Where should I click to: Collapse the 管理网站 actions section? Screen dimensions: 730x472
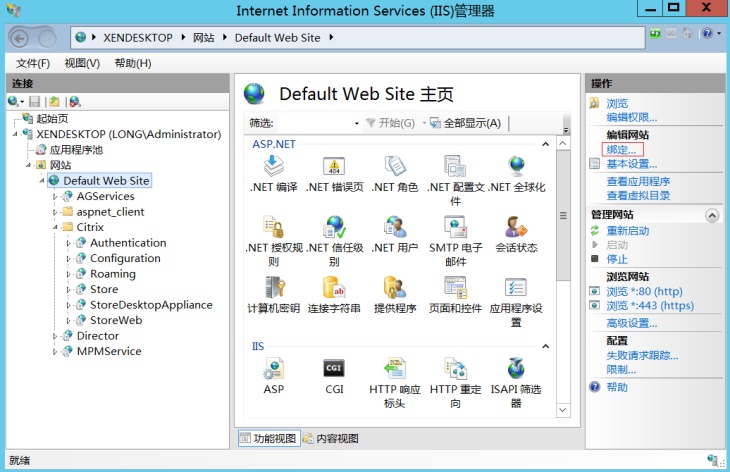point(712,216)
